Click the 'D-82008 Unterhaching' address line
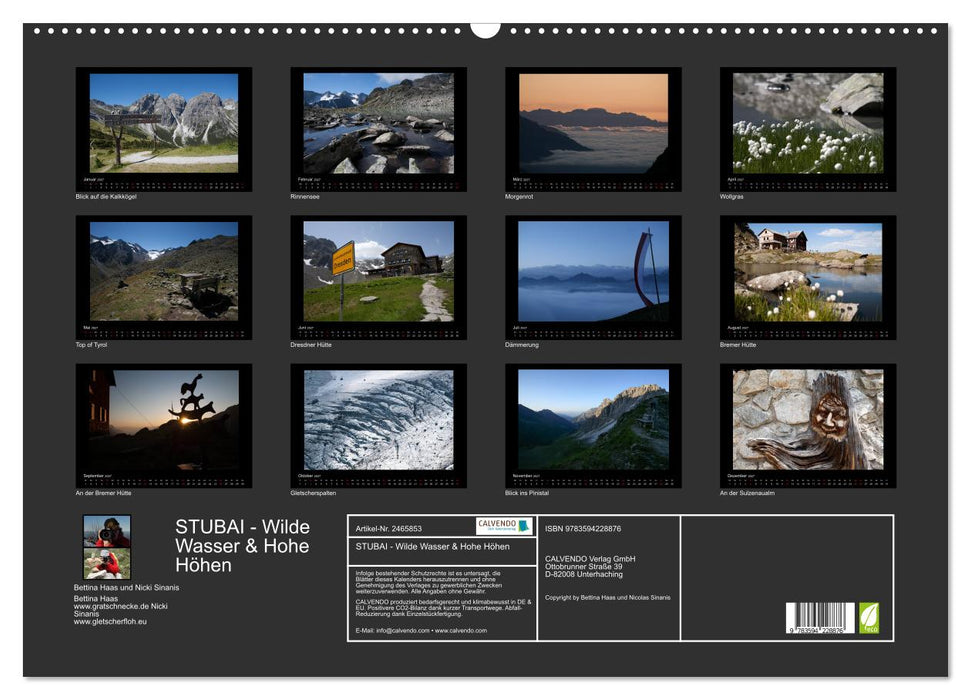The height and width of the screenshot is (700, 971). pyautogui.click(x=584, y=574)
